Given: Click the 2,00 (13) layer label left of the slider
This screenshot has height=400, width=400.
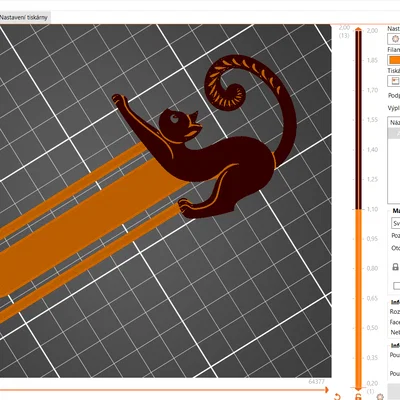Looking at the screenshot, I should pyautogui.click(x=344, y=31).
